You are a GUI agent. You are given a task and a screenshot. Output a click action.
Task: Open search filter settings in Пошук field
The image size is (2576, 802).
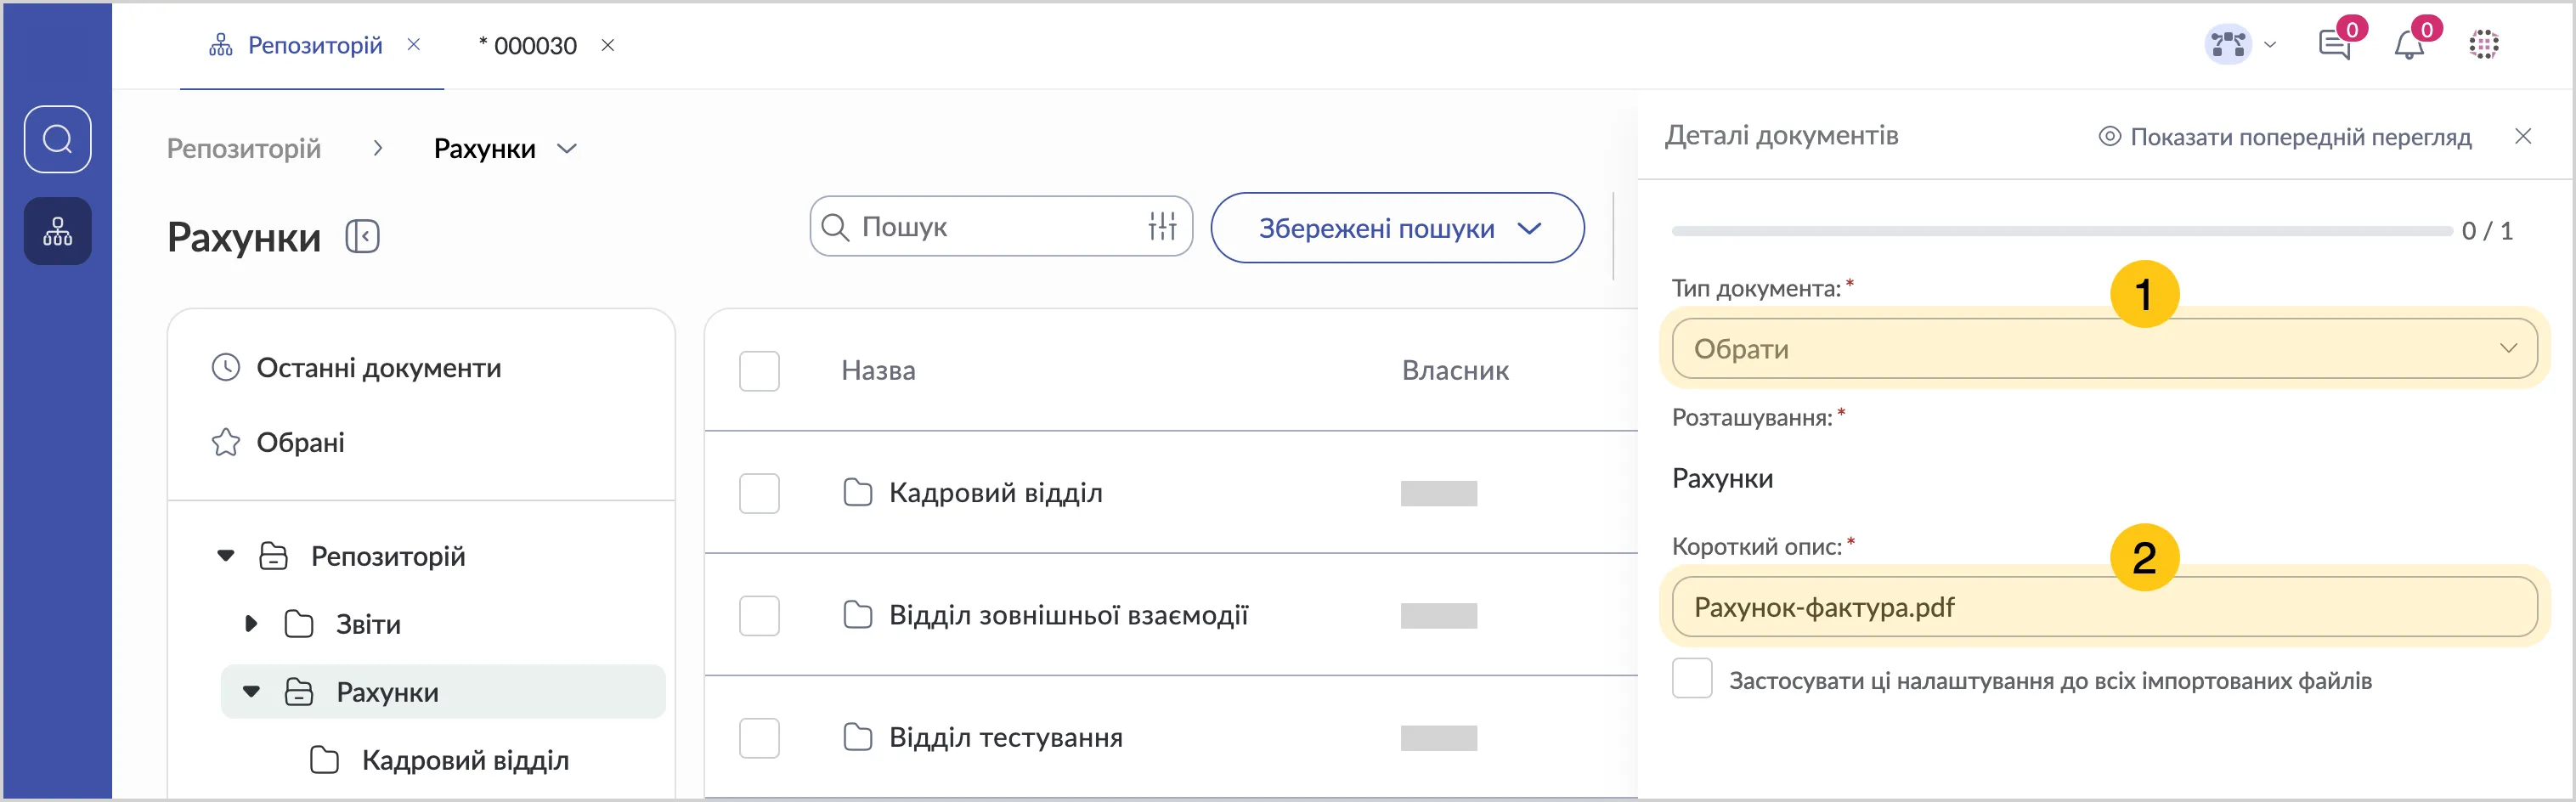(x=1162, y=227)
